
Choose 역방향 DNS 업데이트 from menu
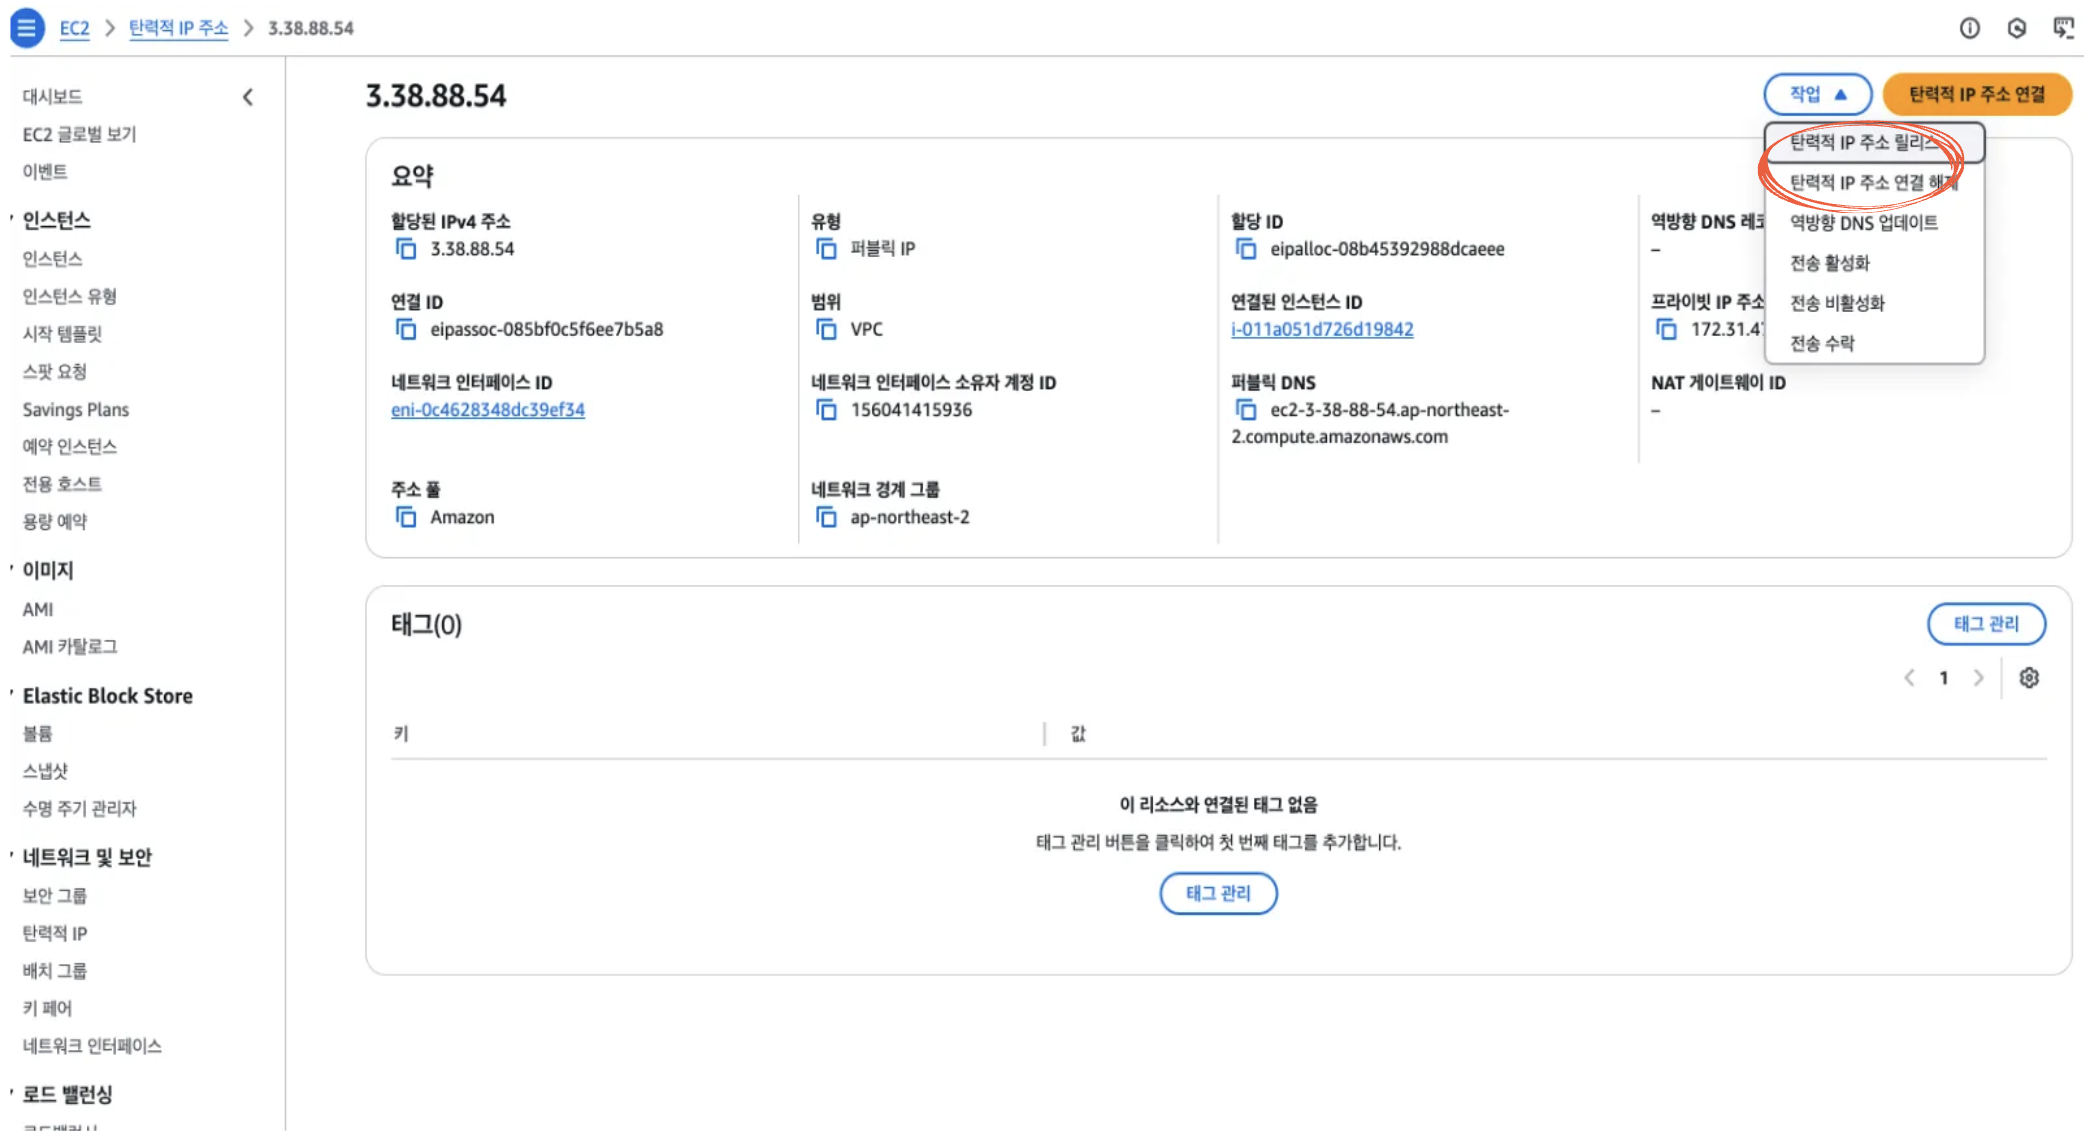pyautogui.click(x=1863, y=223)
